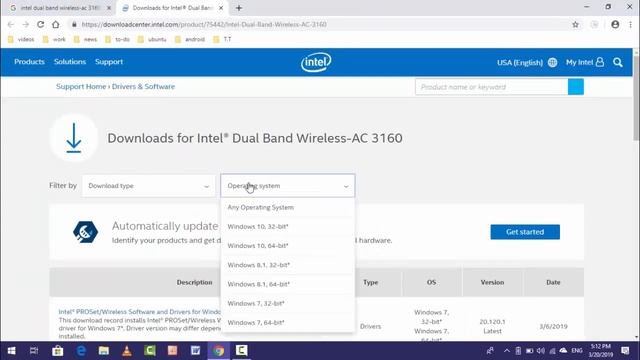Open the to-do bookmark folder

(x=118, y=40)
